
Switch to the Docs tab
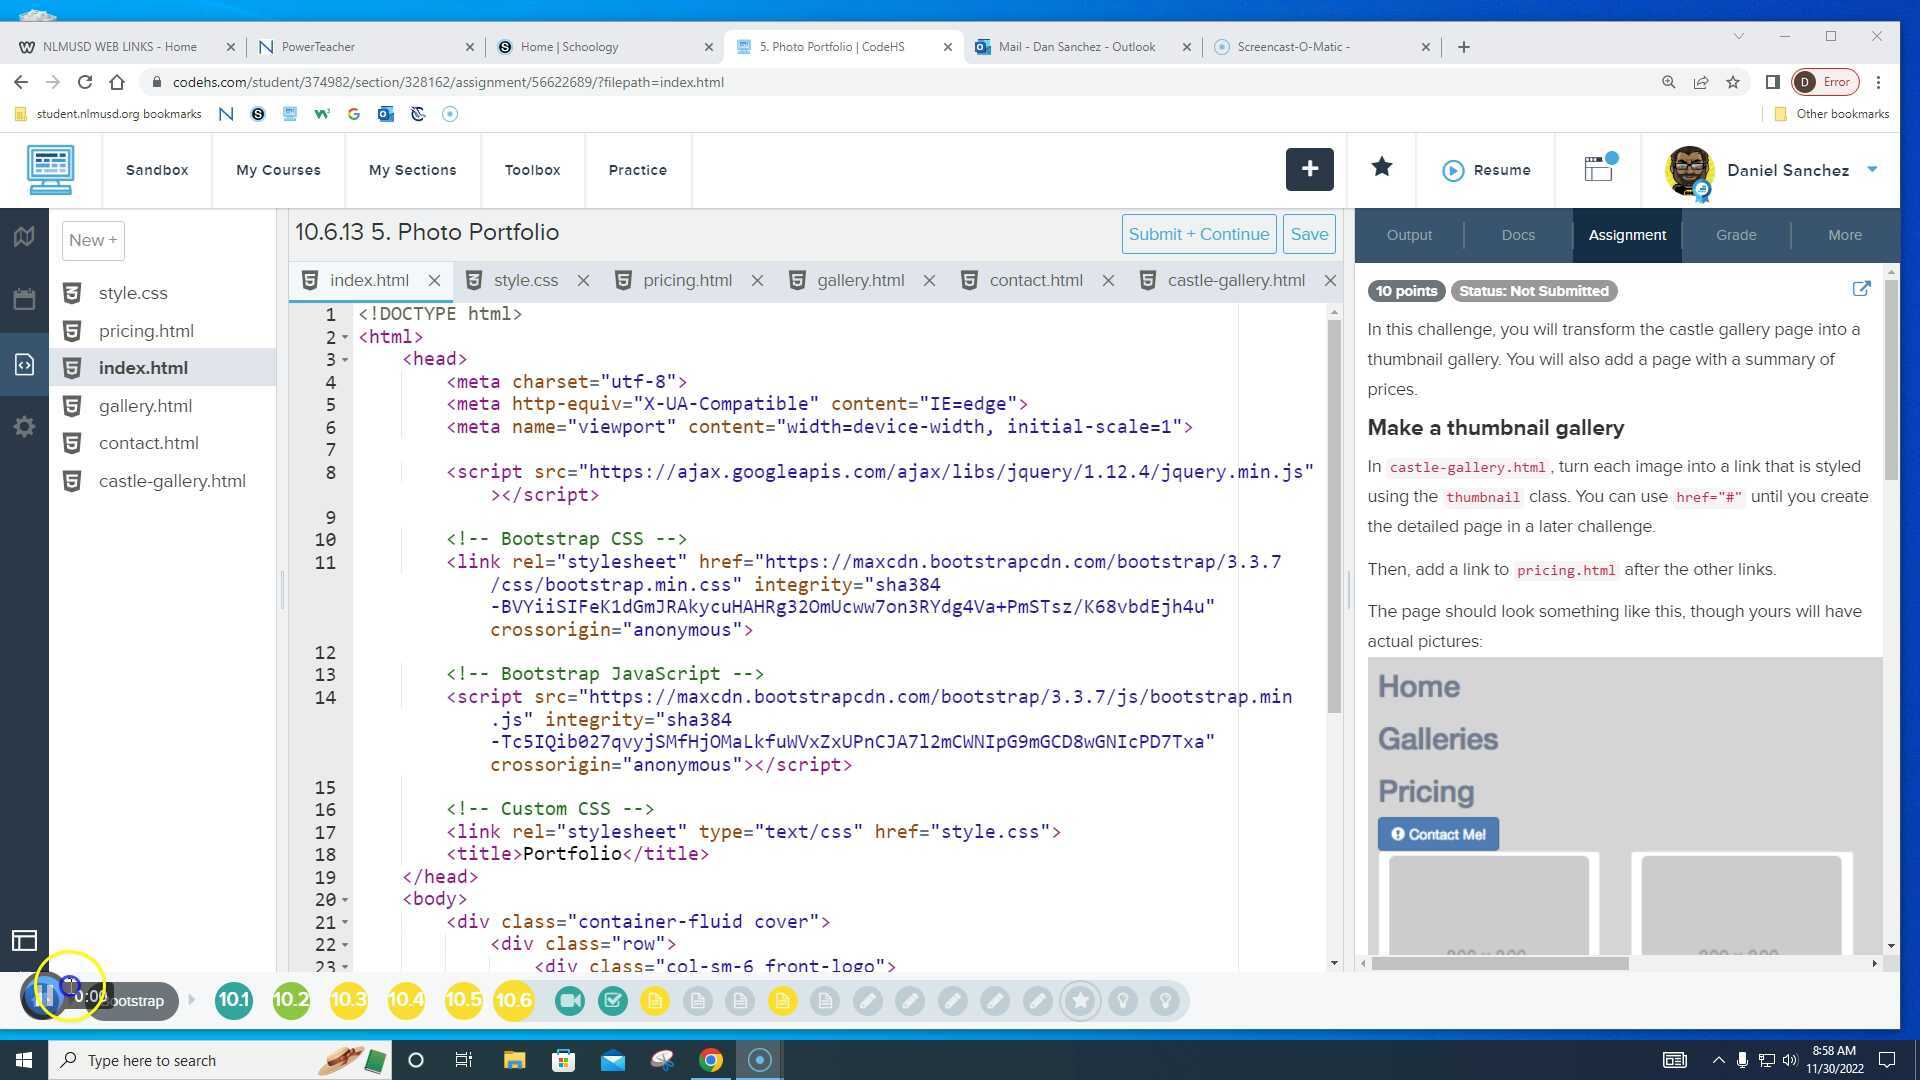[1517, 235]
